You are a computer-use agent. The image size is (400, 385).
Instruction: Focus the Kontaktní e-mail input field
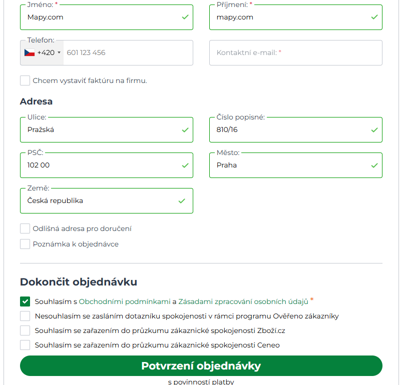pyautogui.click(x=296, y=53)
